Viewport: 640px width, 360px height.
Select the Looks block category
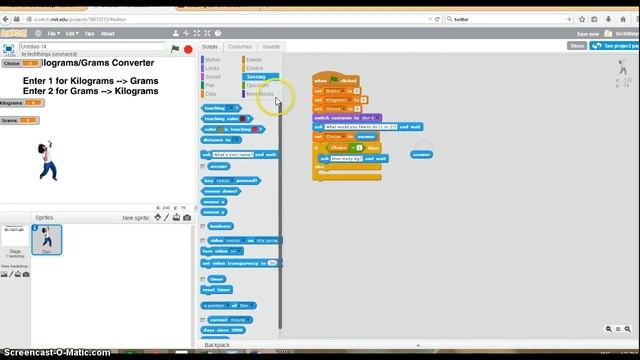click(x=212, y=68)
